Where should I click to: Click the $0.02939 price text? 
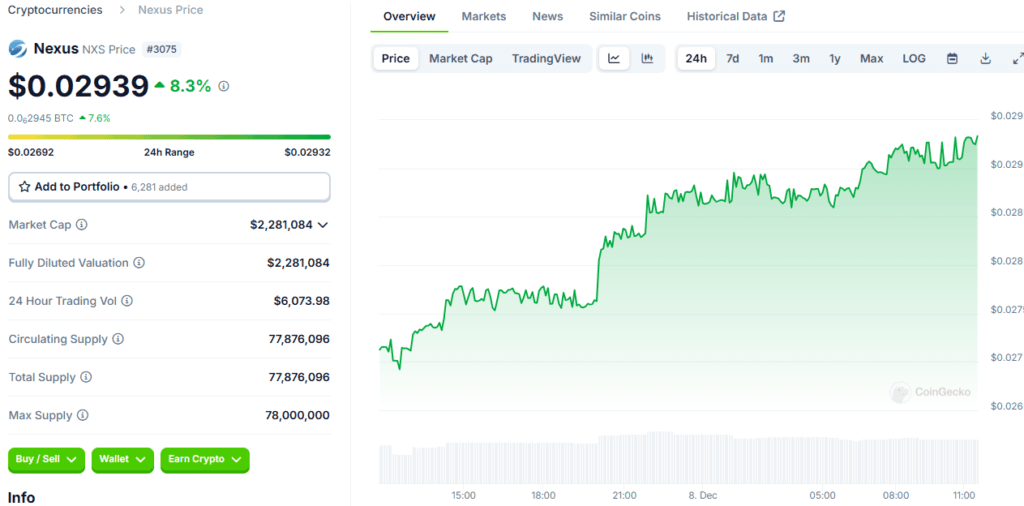[x=78, y=86]
